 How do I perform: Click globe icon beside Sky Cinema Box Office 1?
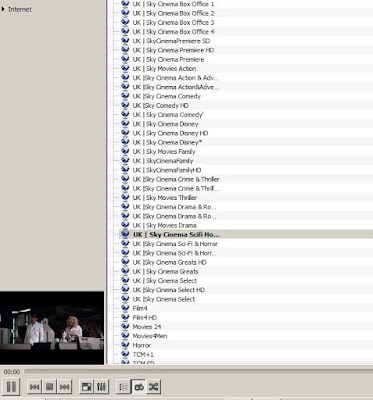click(x=125, y=4)
